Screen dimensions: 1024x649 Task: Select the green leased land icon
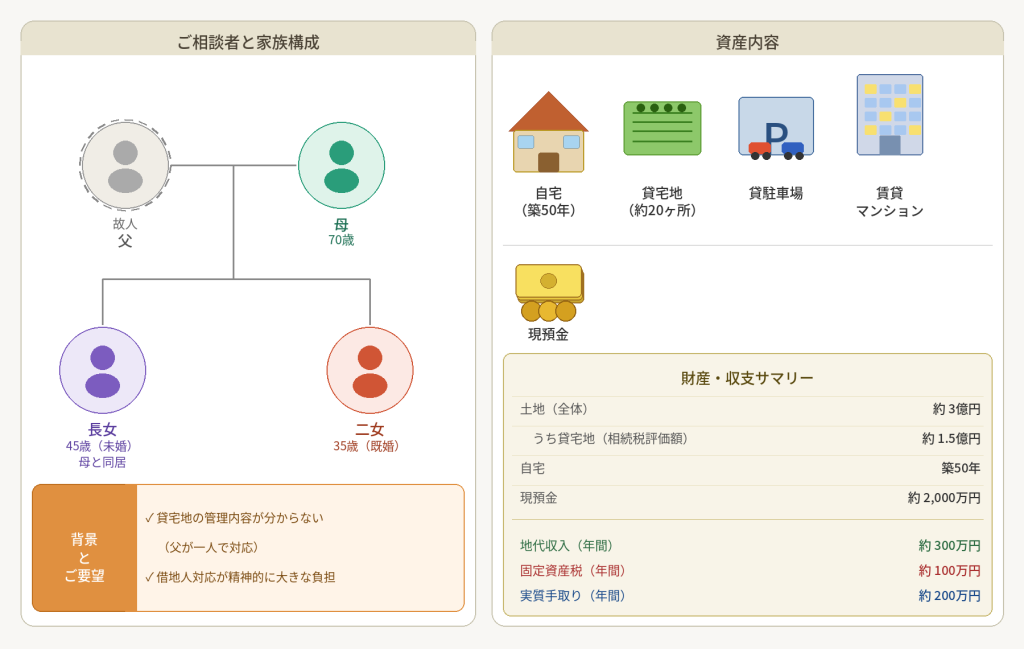click(x=662, y=128)
